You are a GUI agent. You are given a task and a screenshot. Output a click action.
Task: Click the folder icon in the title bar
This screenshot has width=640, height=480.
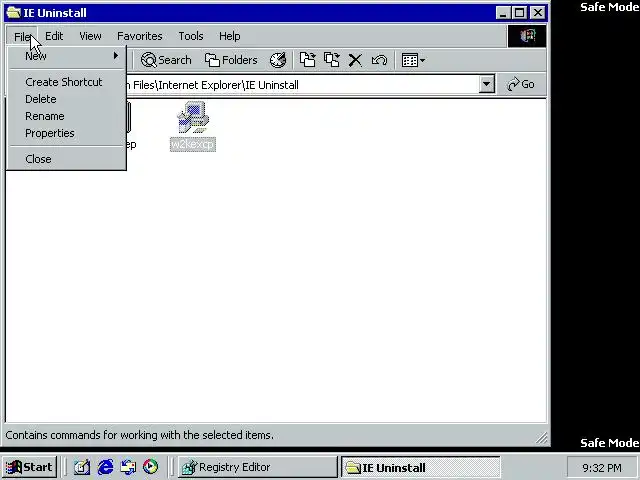[13, 13]
